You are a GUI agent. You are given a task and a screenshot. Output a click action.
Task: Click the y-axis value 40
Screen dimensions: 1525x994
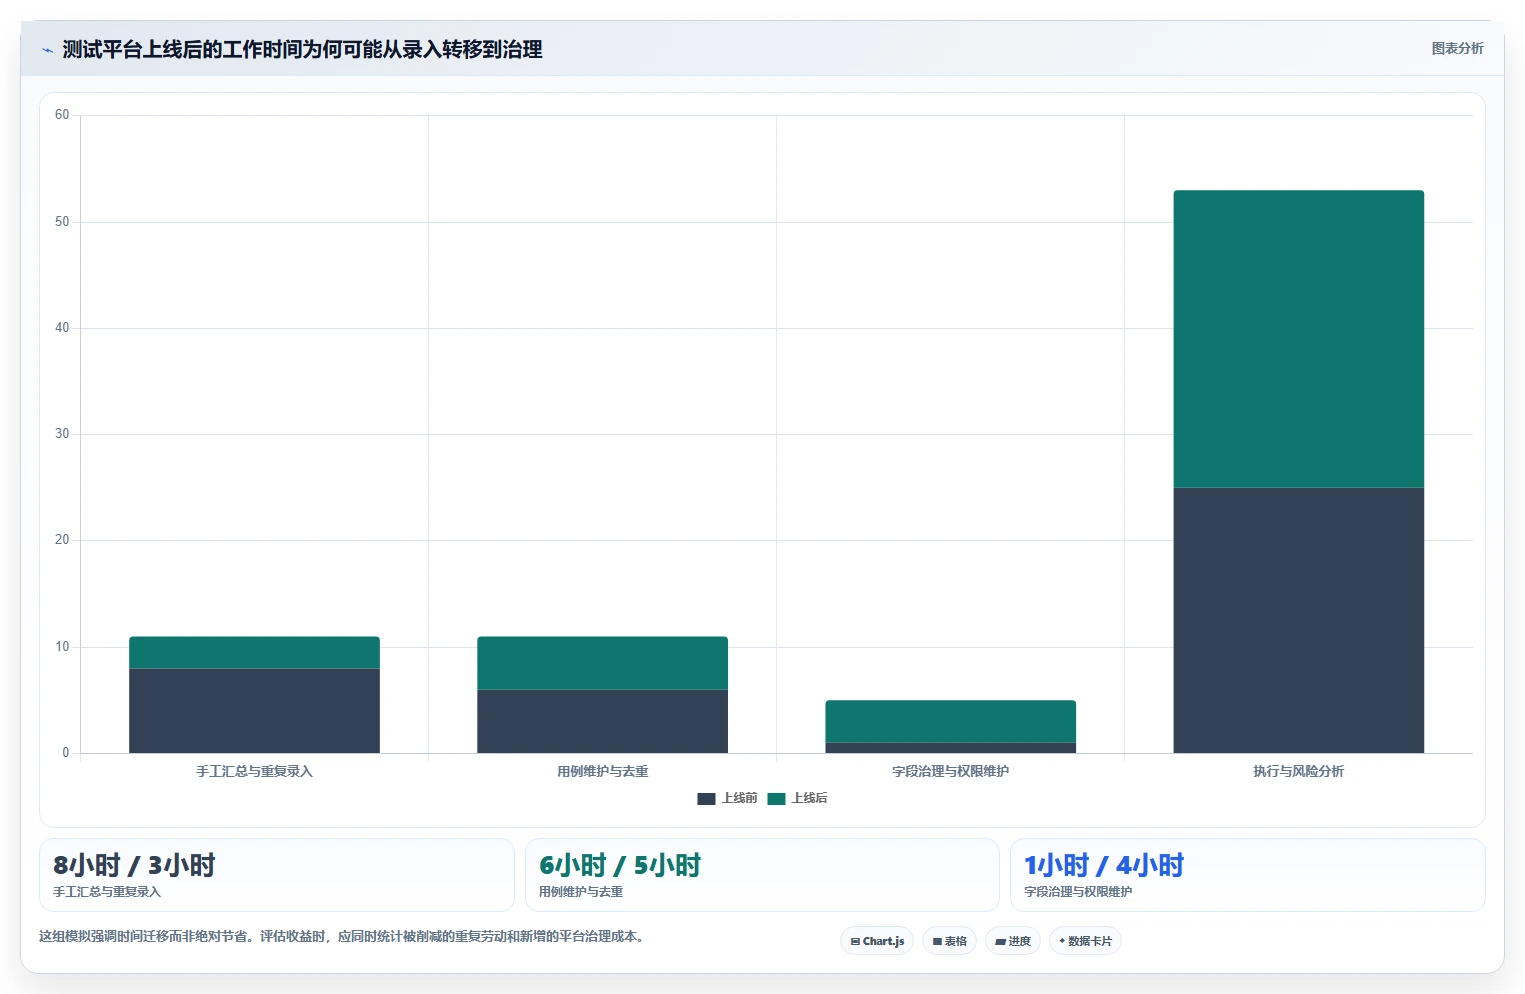pos(62,328)
